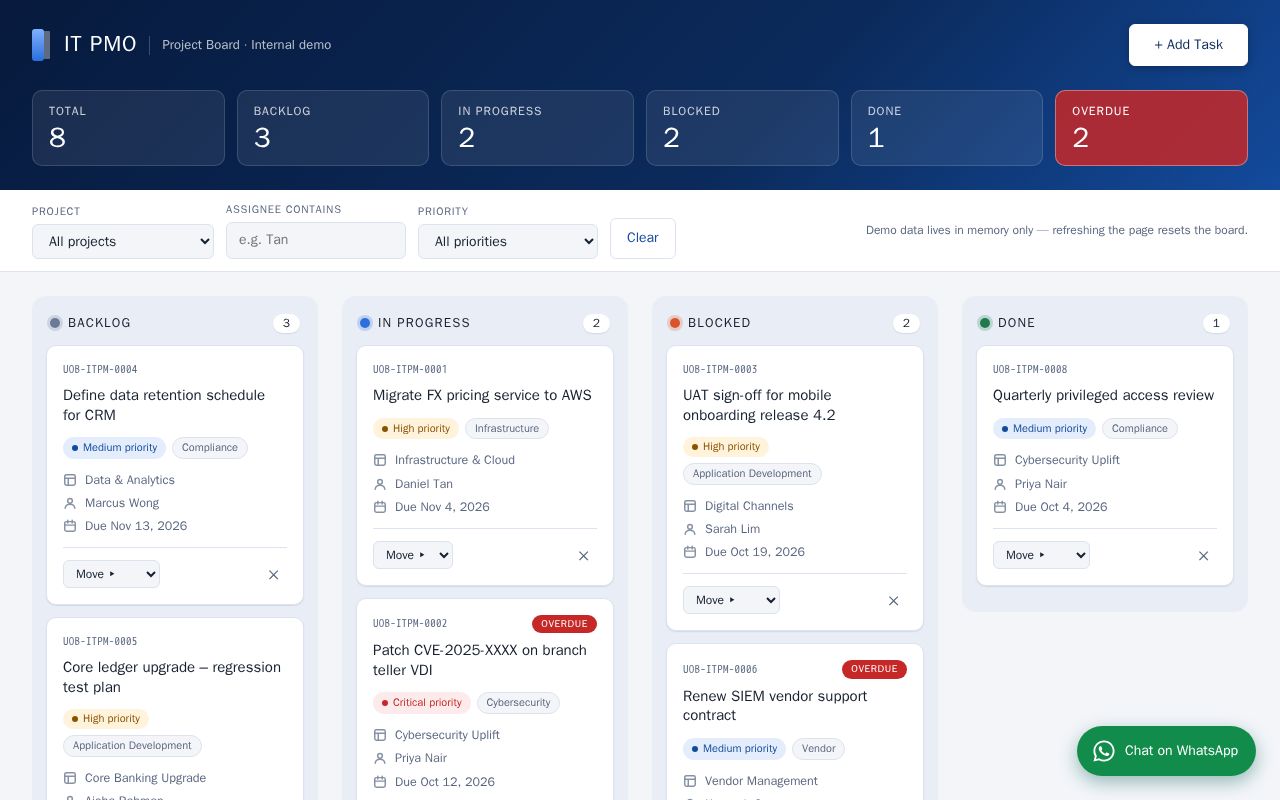Click project icon beside Data & Analytics

coord(70,480)
